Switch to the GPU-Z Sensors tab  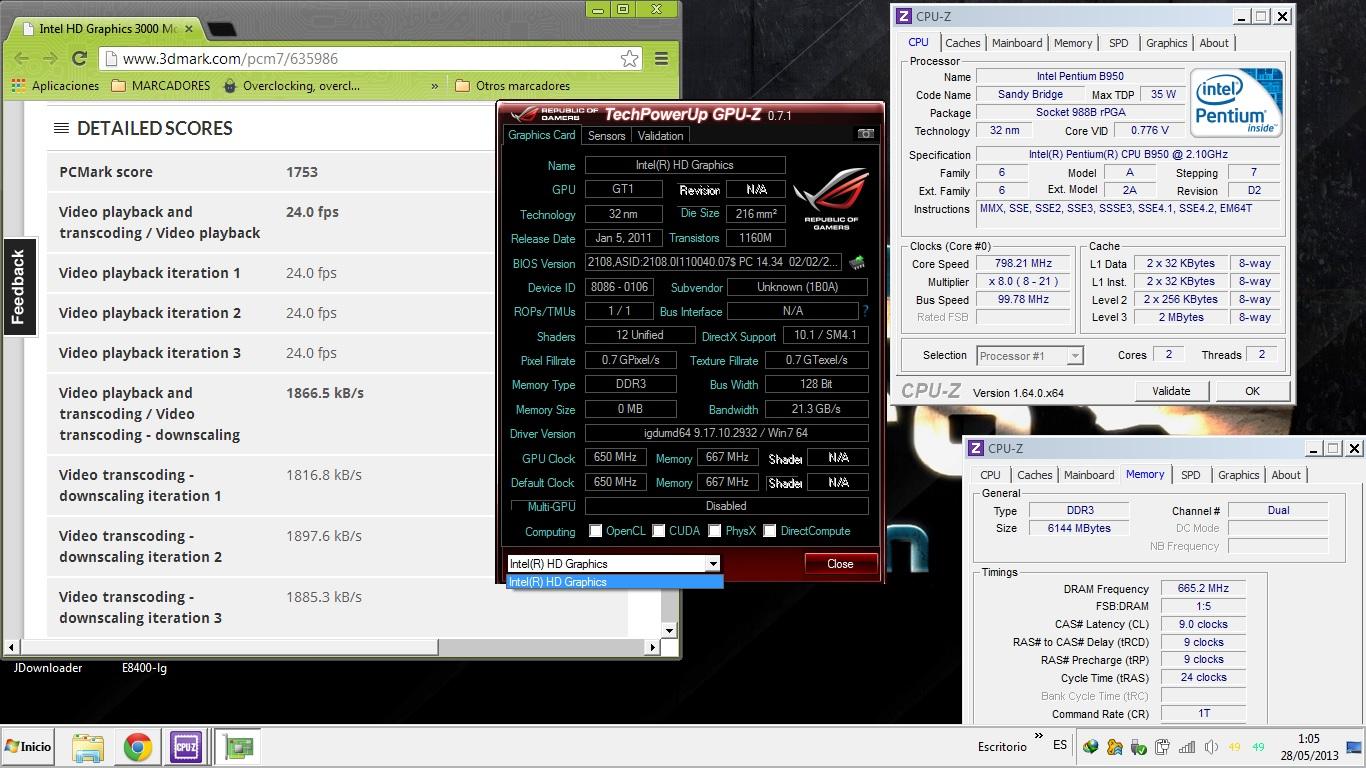[x=606, y=135]
